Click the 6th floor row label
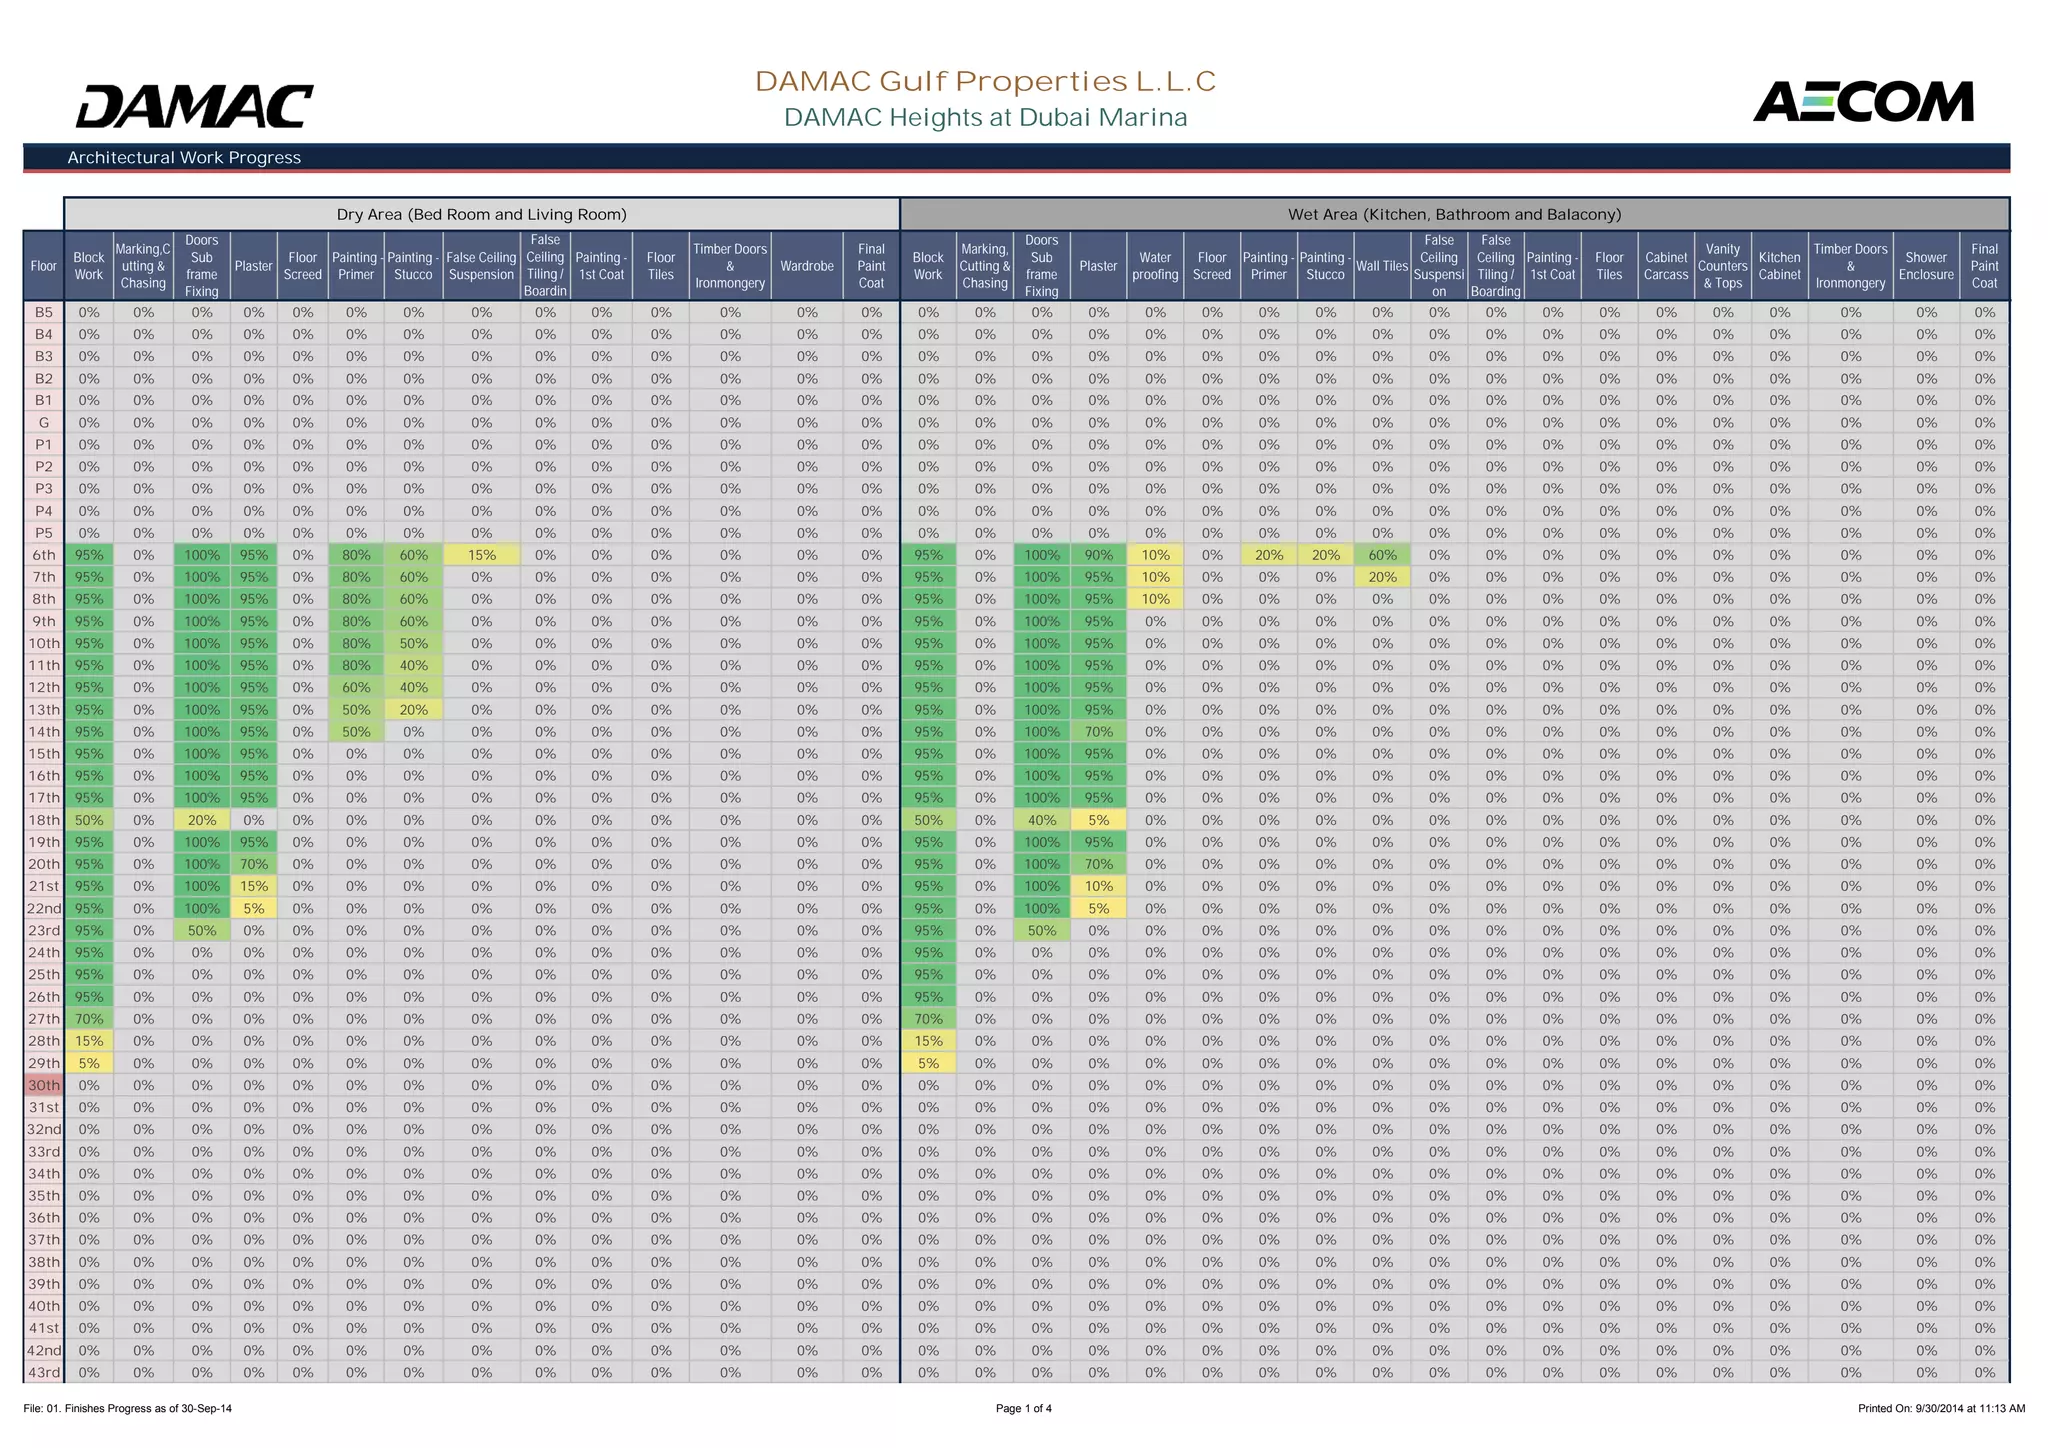This screenshot has height=1448, width=2048. pos(44,555)
